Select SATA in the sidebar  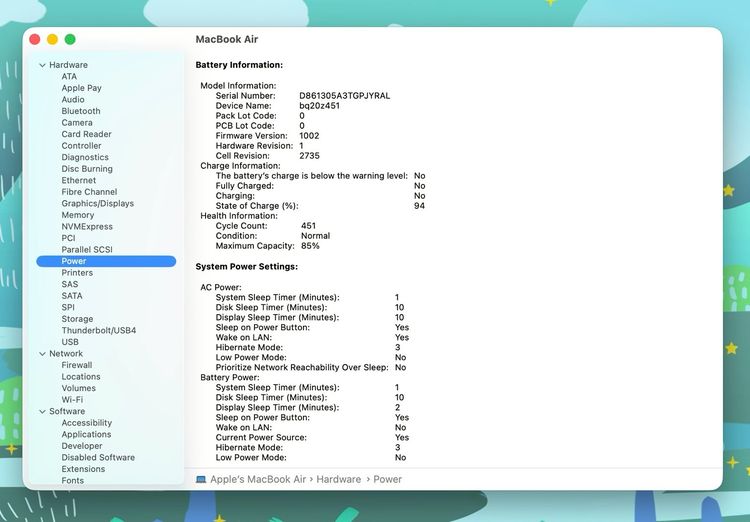72,296
